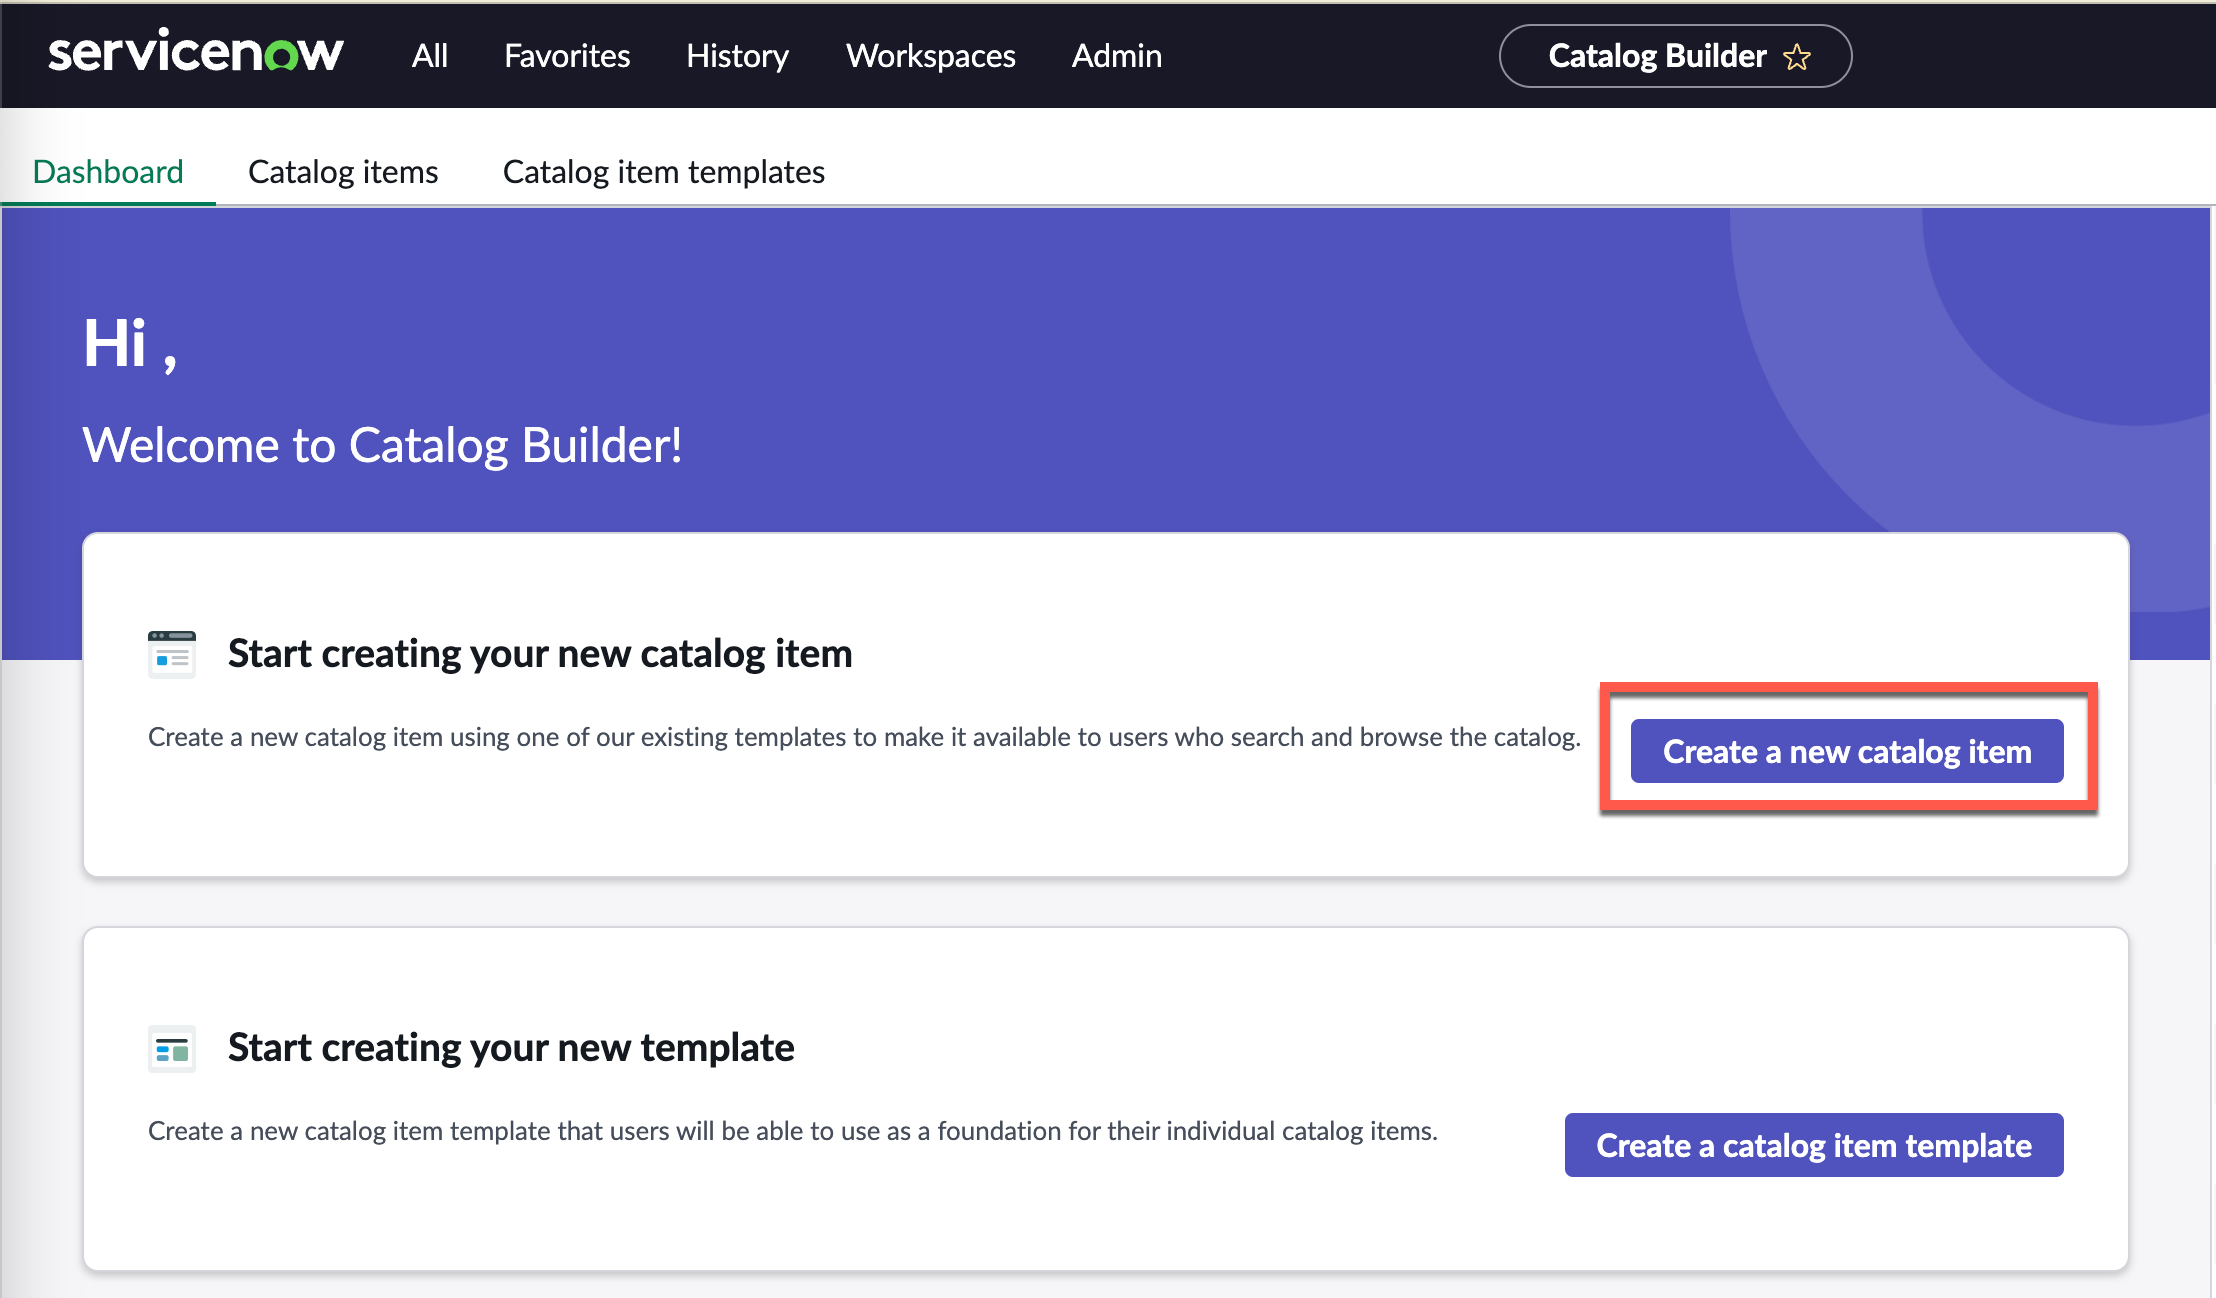Open the History menu
This screenshot has width=2216, height=1298.
click(738, 56)
